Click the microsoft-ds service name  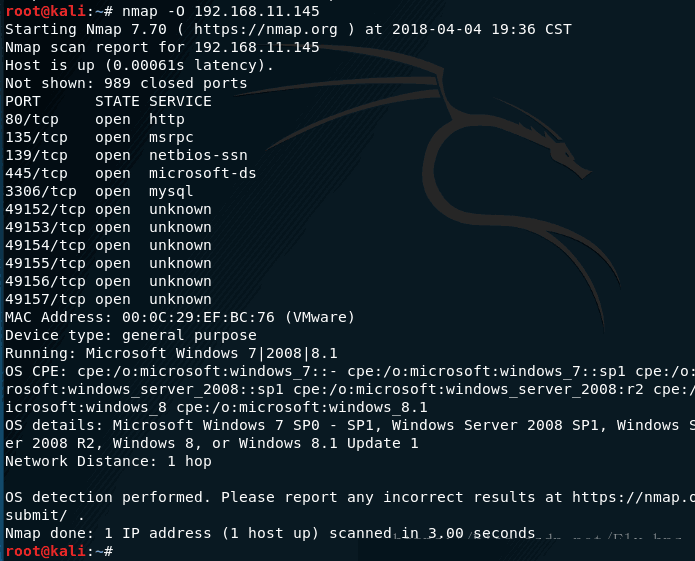(203, 174)
